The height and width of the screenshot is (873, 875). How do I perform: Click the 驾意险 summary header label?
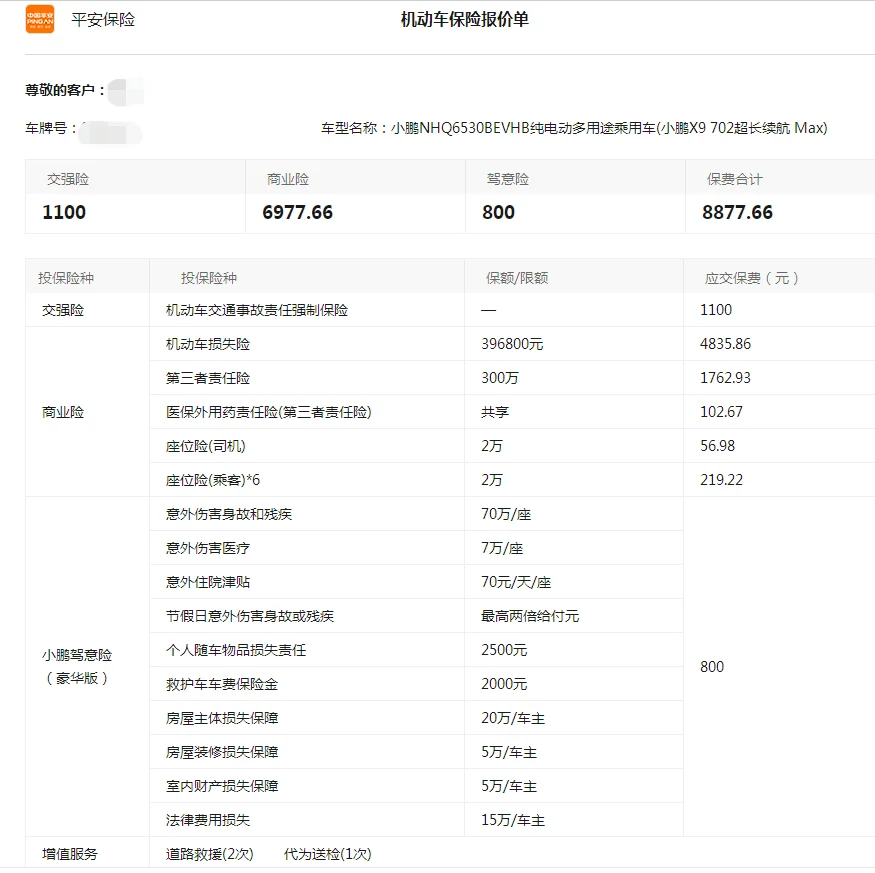507,179
